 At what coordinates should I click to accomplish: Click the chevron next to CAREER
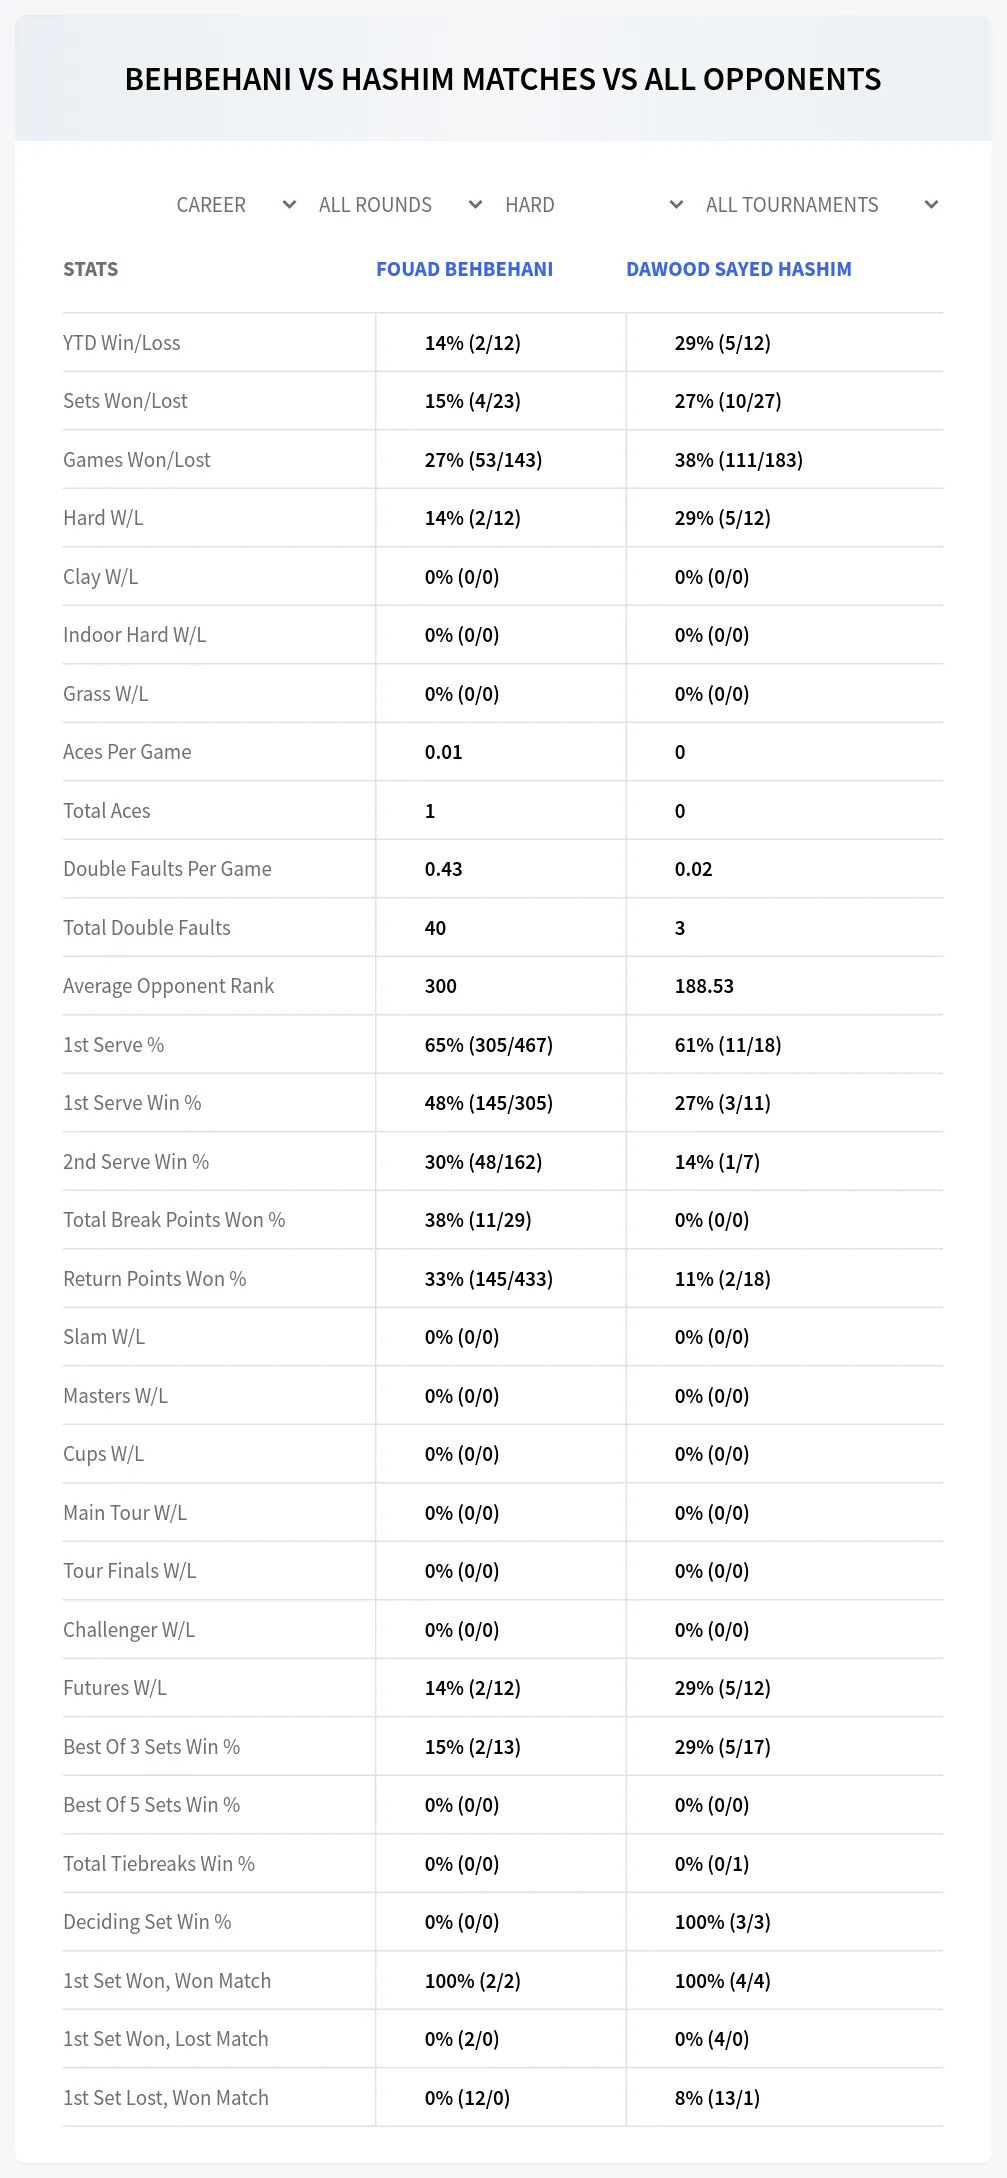(289, 205)
